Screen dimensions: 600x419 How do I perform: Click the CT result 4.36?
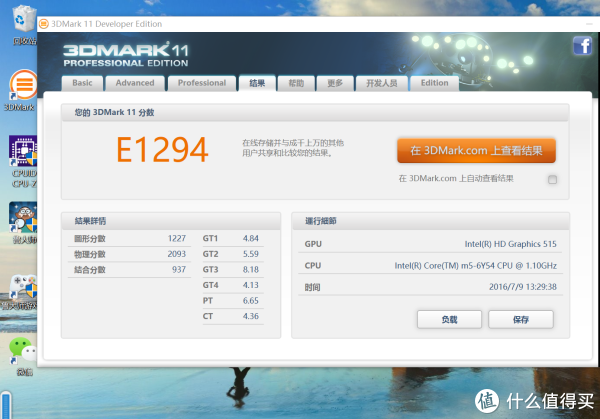click(x=251, y=316)
